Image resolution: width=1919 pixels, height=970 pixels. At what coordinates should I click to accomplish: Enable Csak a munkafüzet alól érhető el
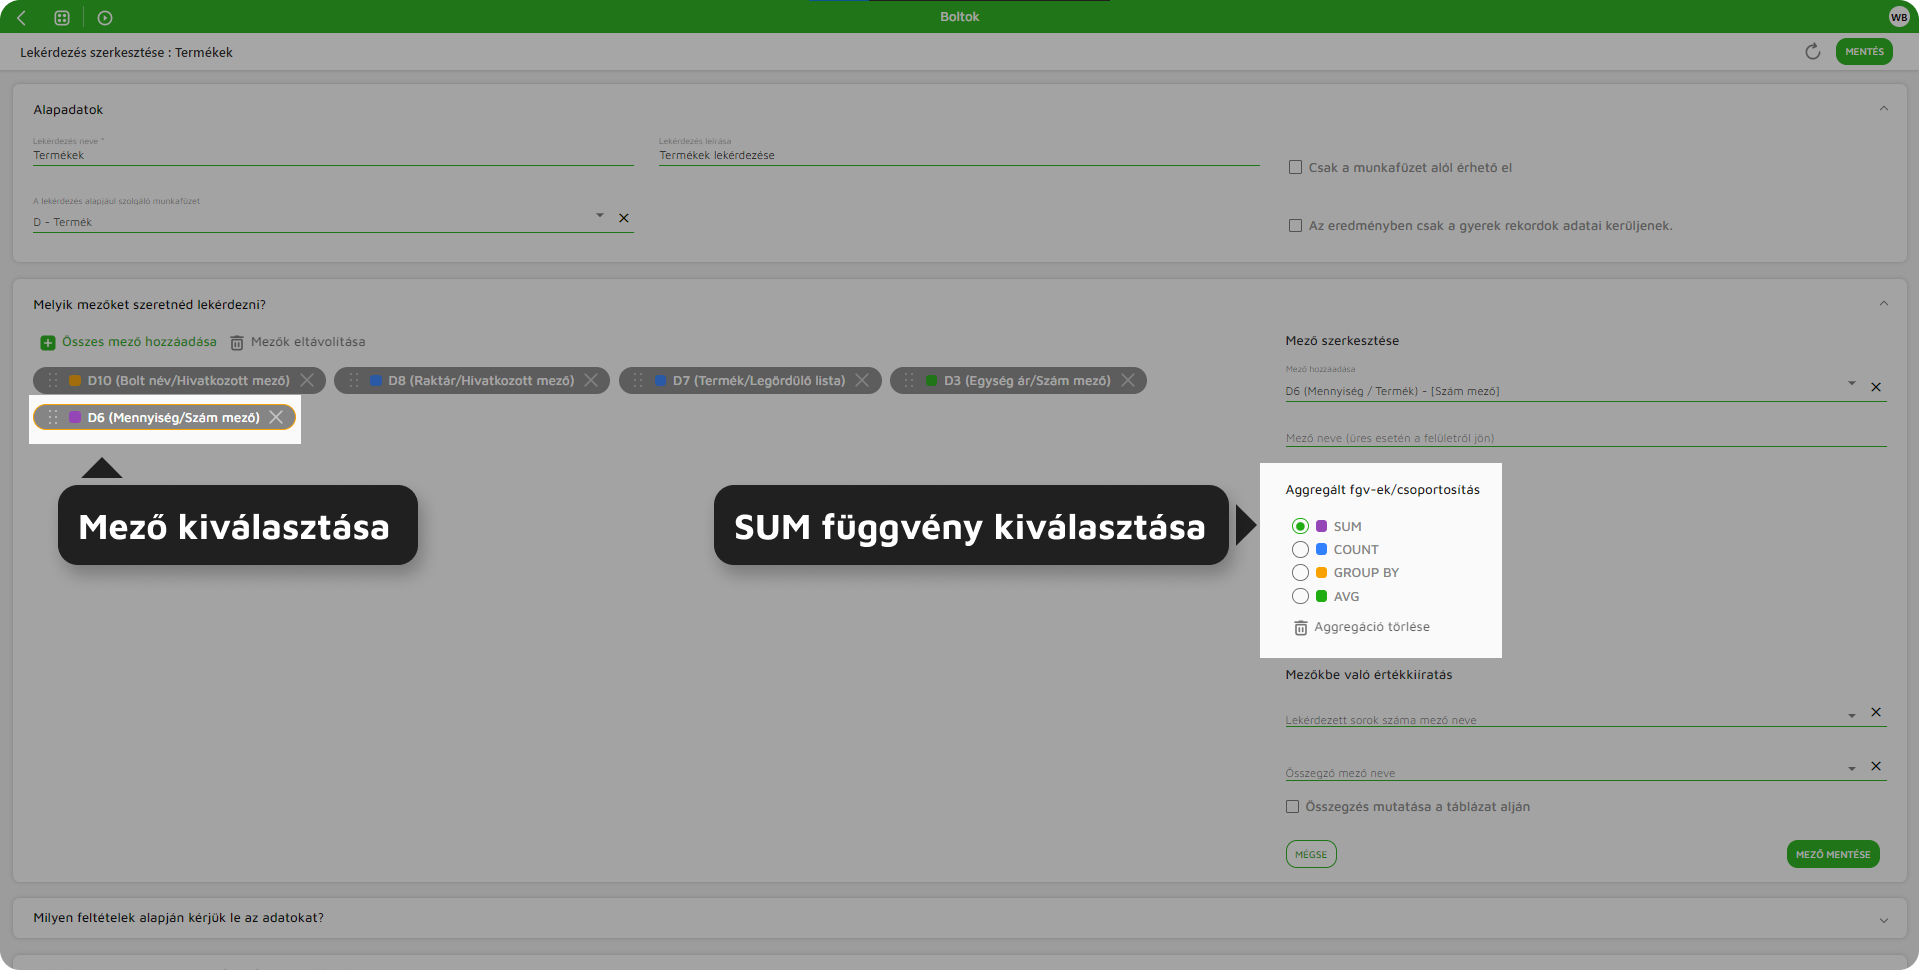[1295, 168]
